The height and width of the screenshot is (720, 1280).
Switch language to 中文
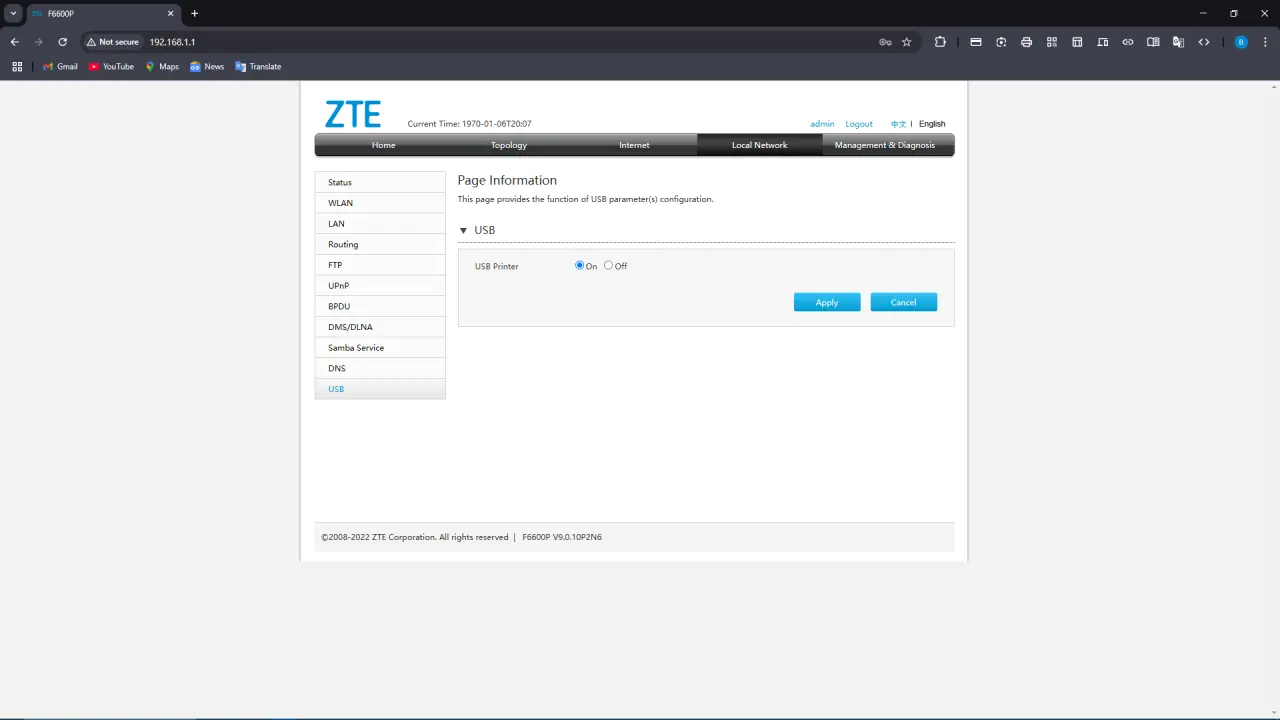[898, 124]
